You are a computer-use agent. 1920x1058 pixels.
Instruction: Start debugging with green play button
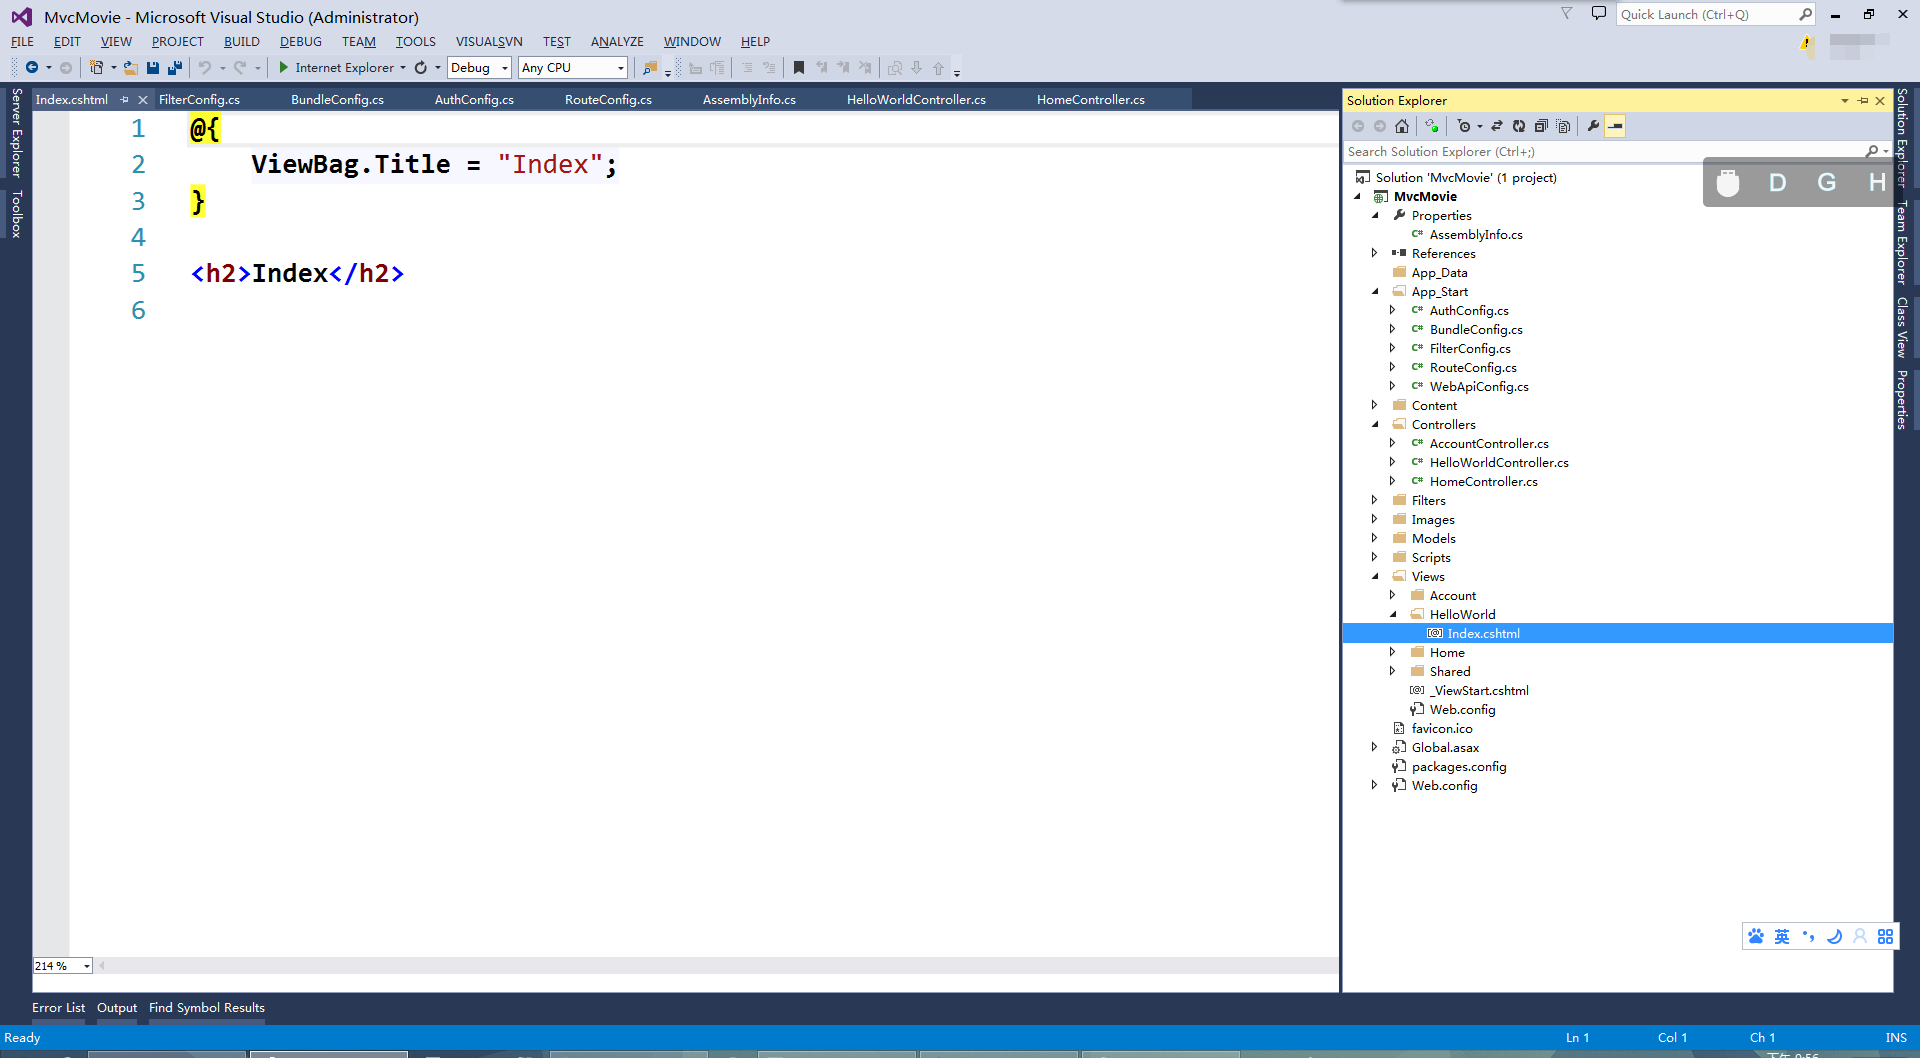click(x=284, y=68)
